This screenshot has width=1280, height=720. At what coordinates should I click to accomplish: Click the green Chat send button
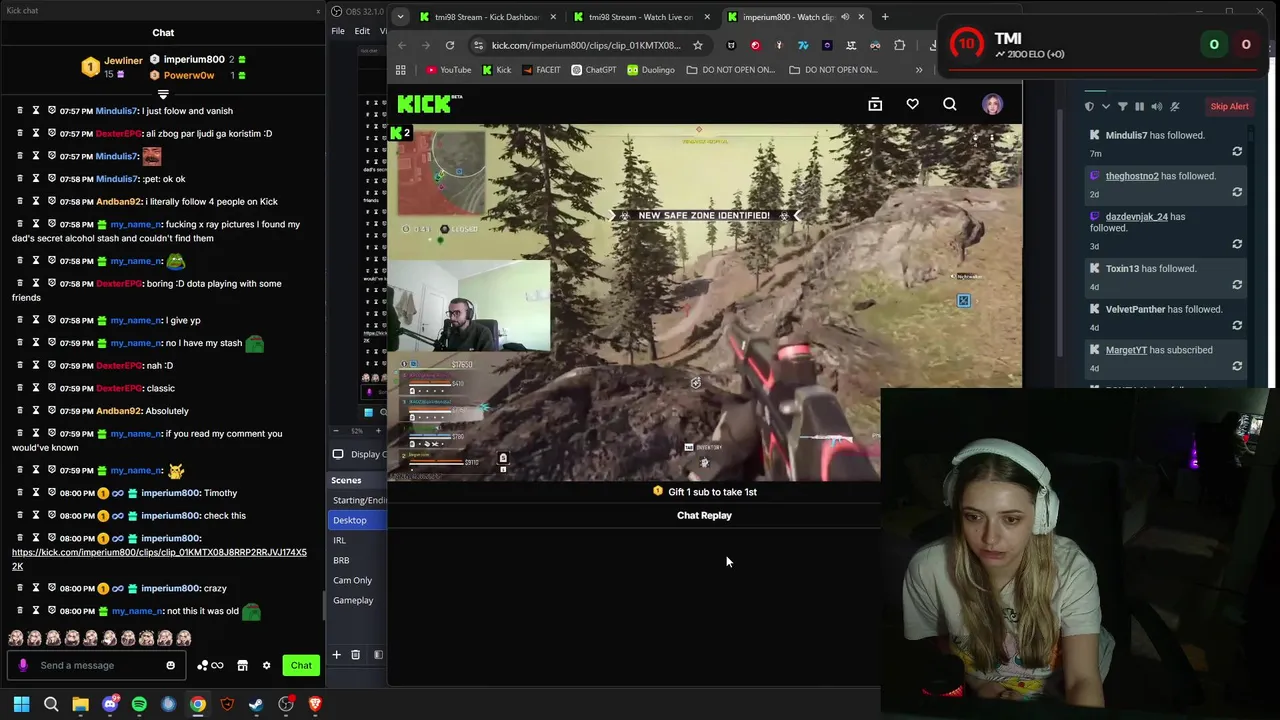(301, 665)
